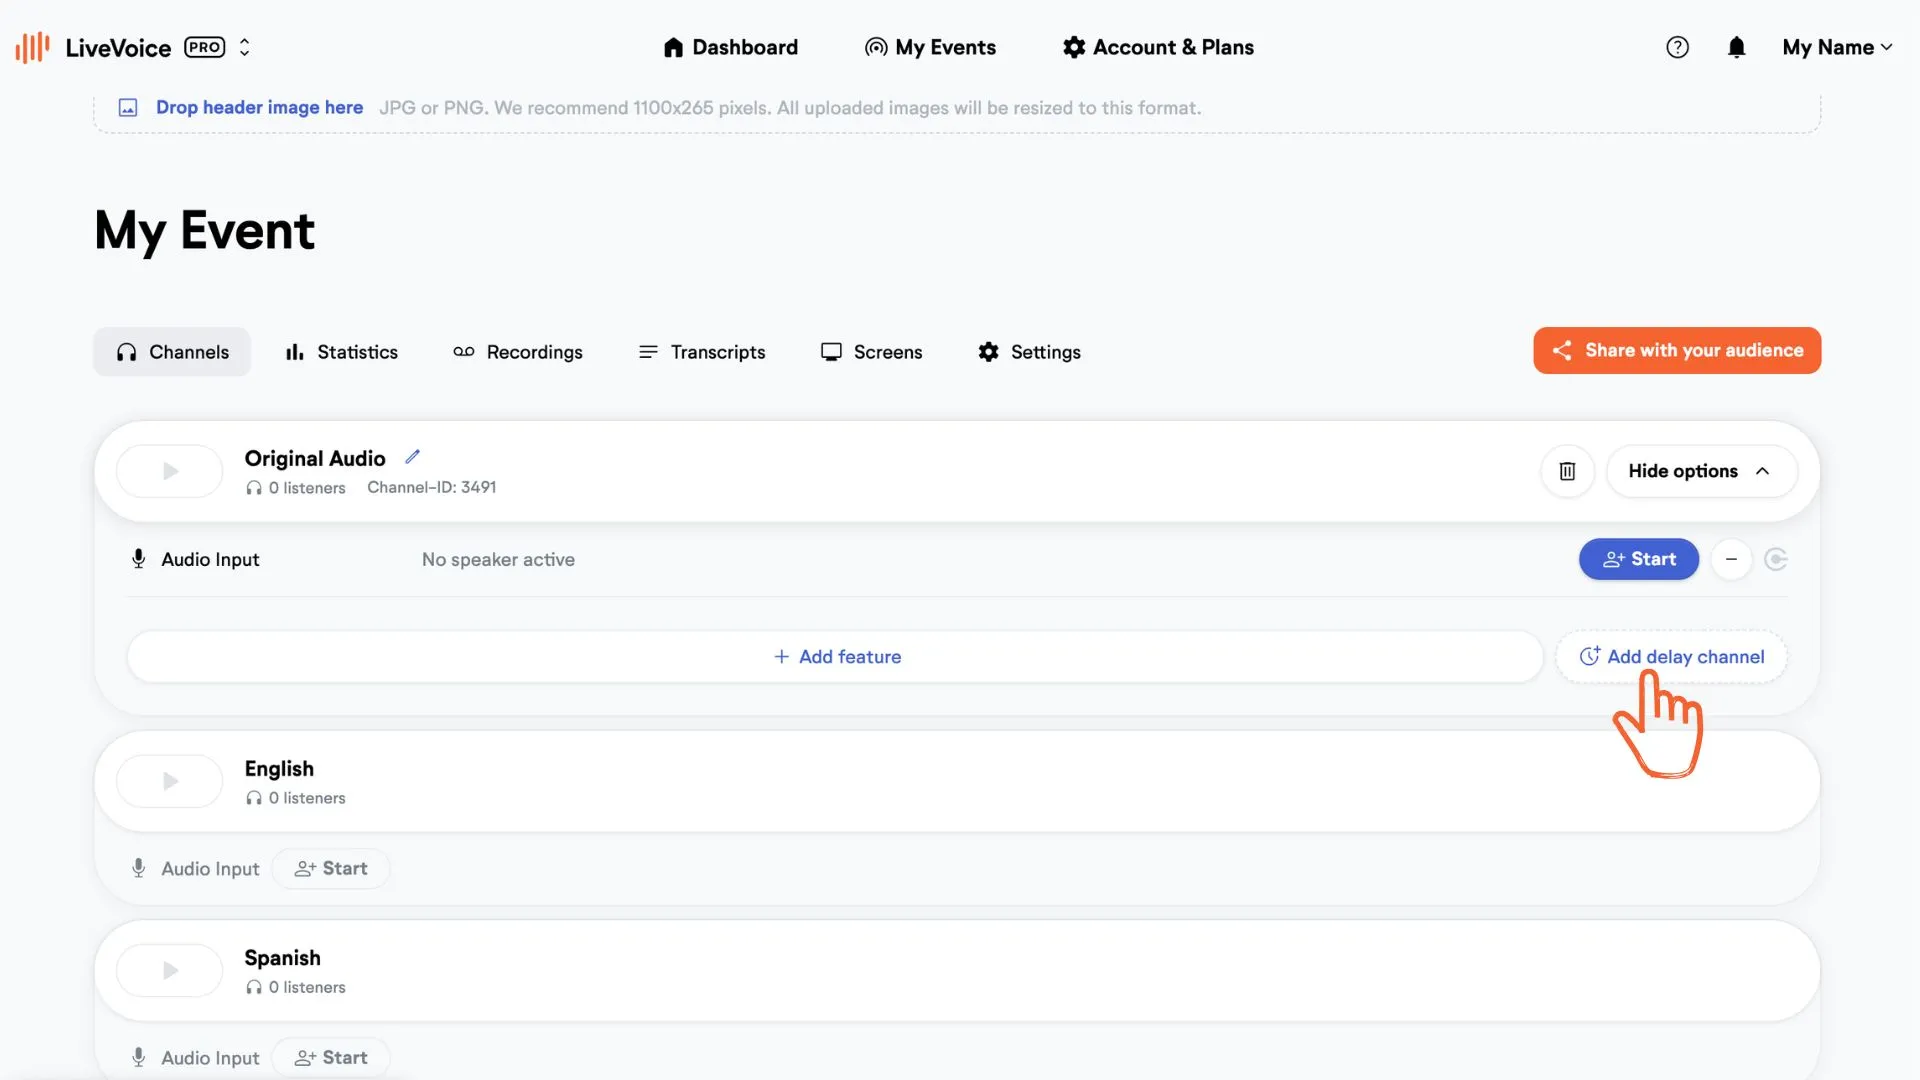Image resolution: width=1920 pixels, height=1080 pixels.
Task: Open Account & Plans page
Action: (1158, 47)
